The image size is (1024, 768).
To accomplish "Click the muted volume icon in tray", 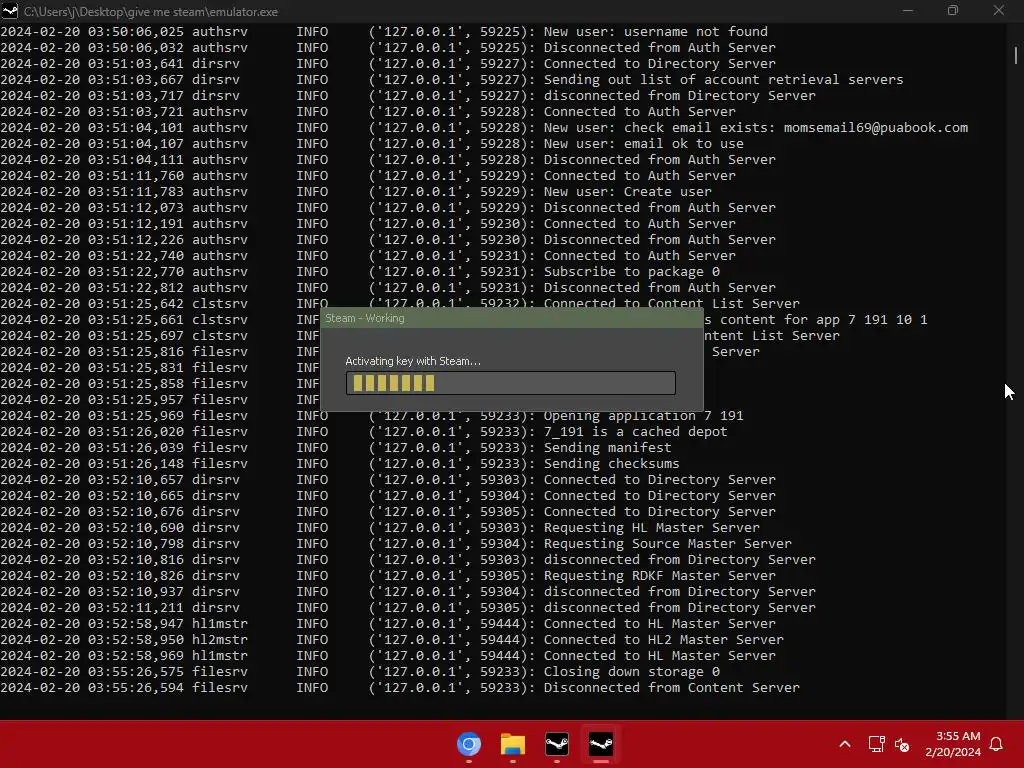I will click(x=902, y=744).
